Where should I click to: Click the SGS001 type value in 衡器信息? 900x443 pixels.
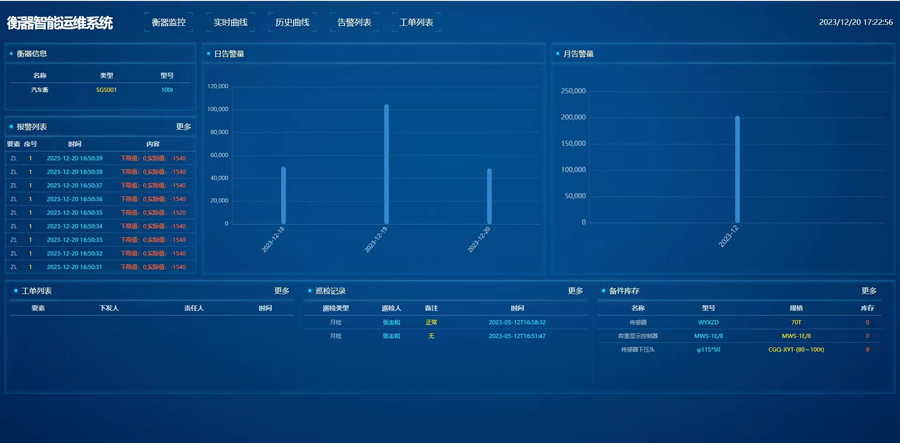tap(106, 90)
